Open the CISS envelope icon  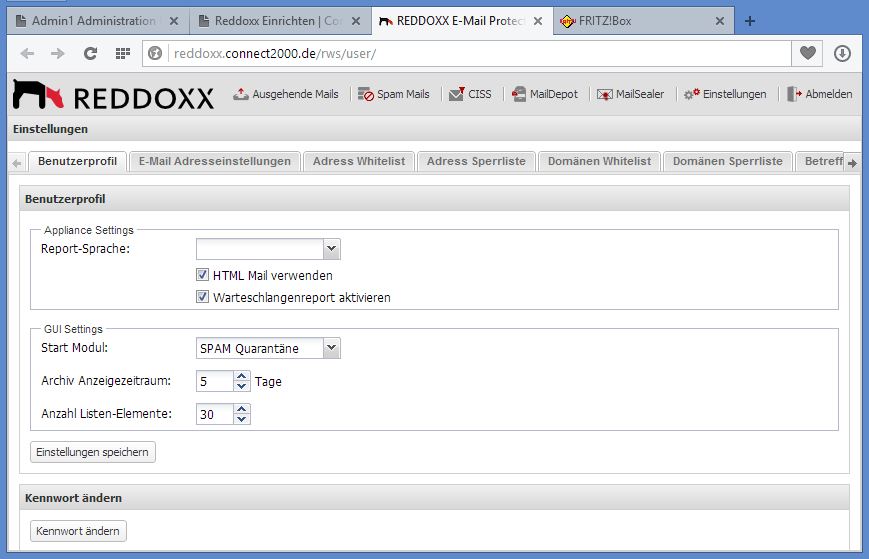click(456, 94)
